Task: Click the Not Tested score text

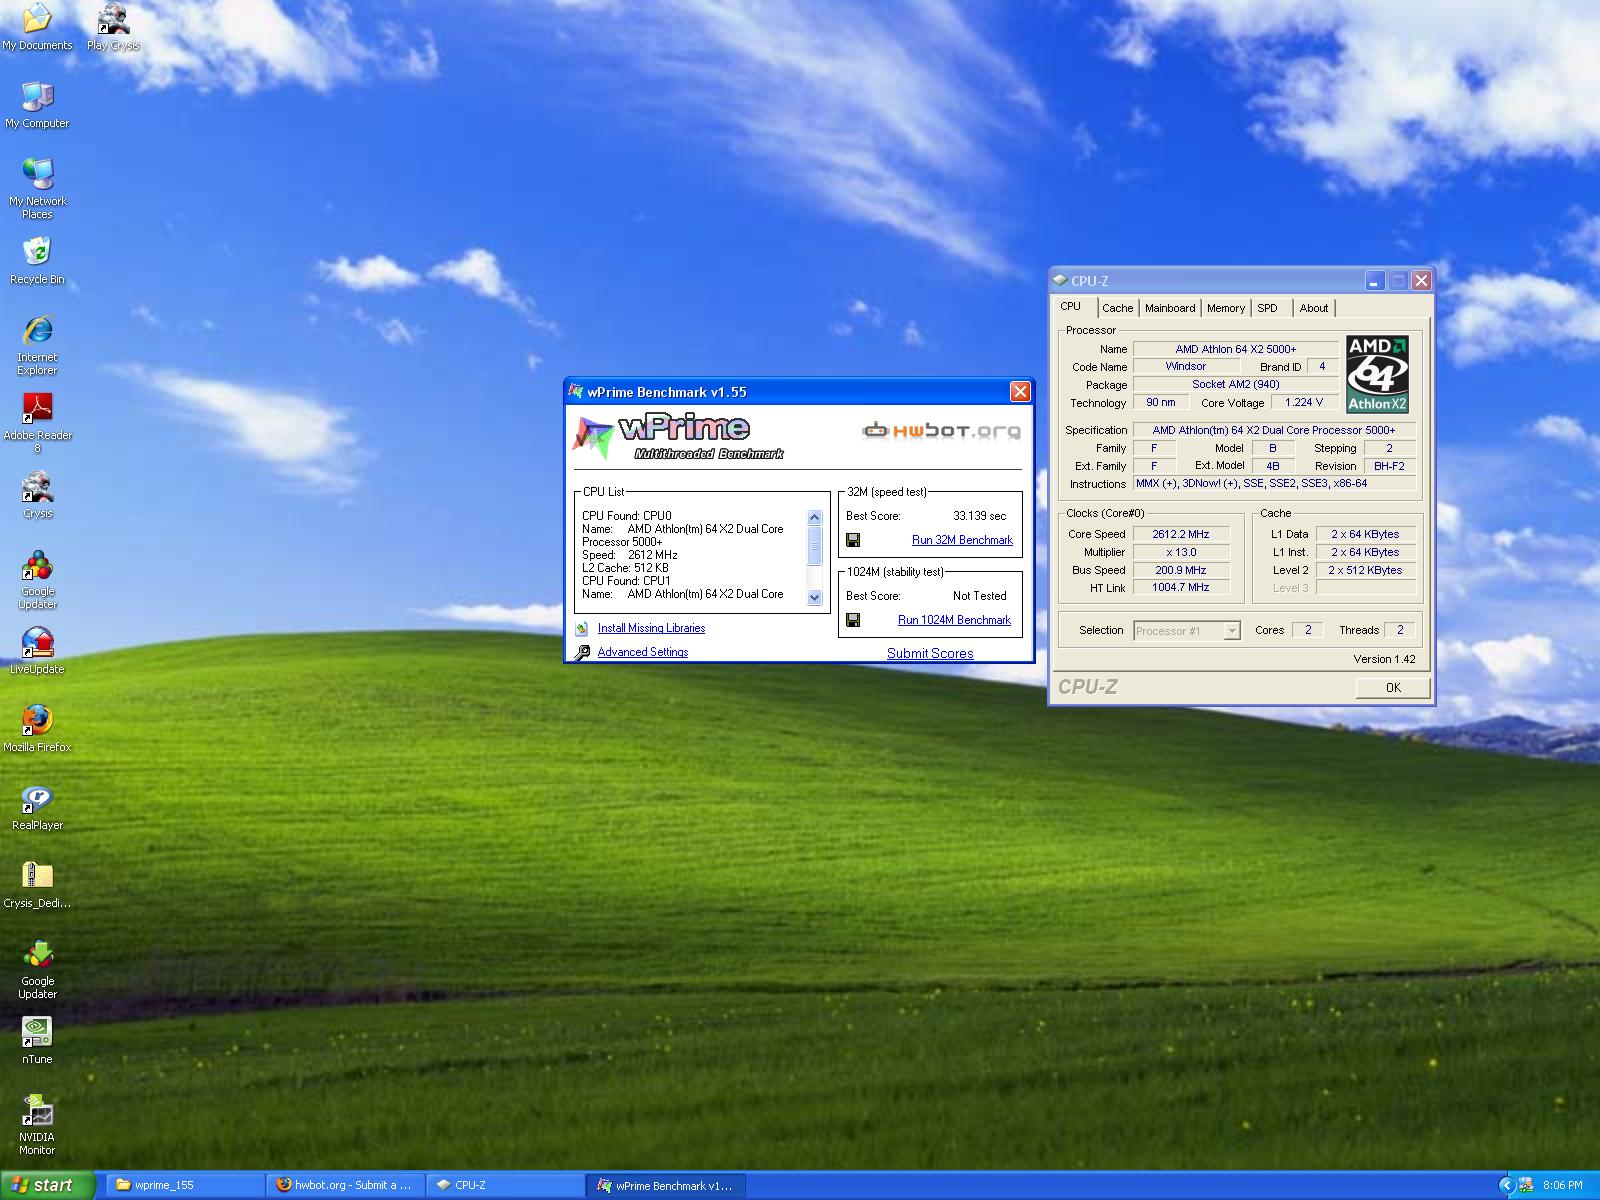Action: (979, 596)
